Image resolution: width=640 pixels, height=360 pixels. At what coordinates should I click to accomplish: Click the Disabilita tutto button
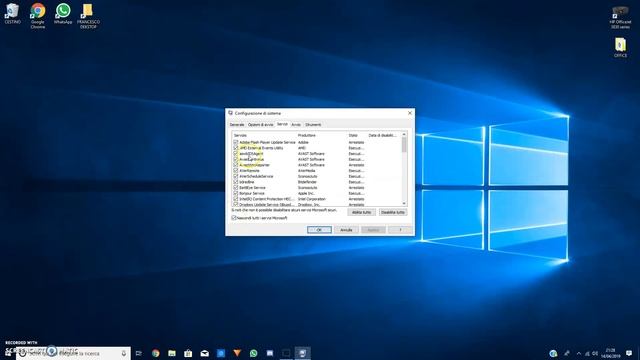393,212
